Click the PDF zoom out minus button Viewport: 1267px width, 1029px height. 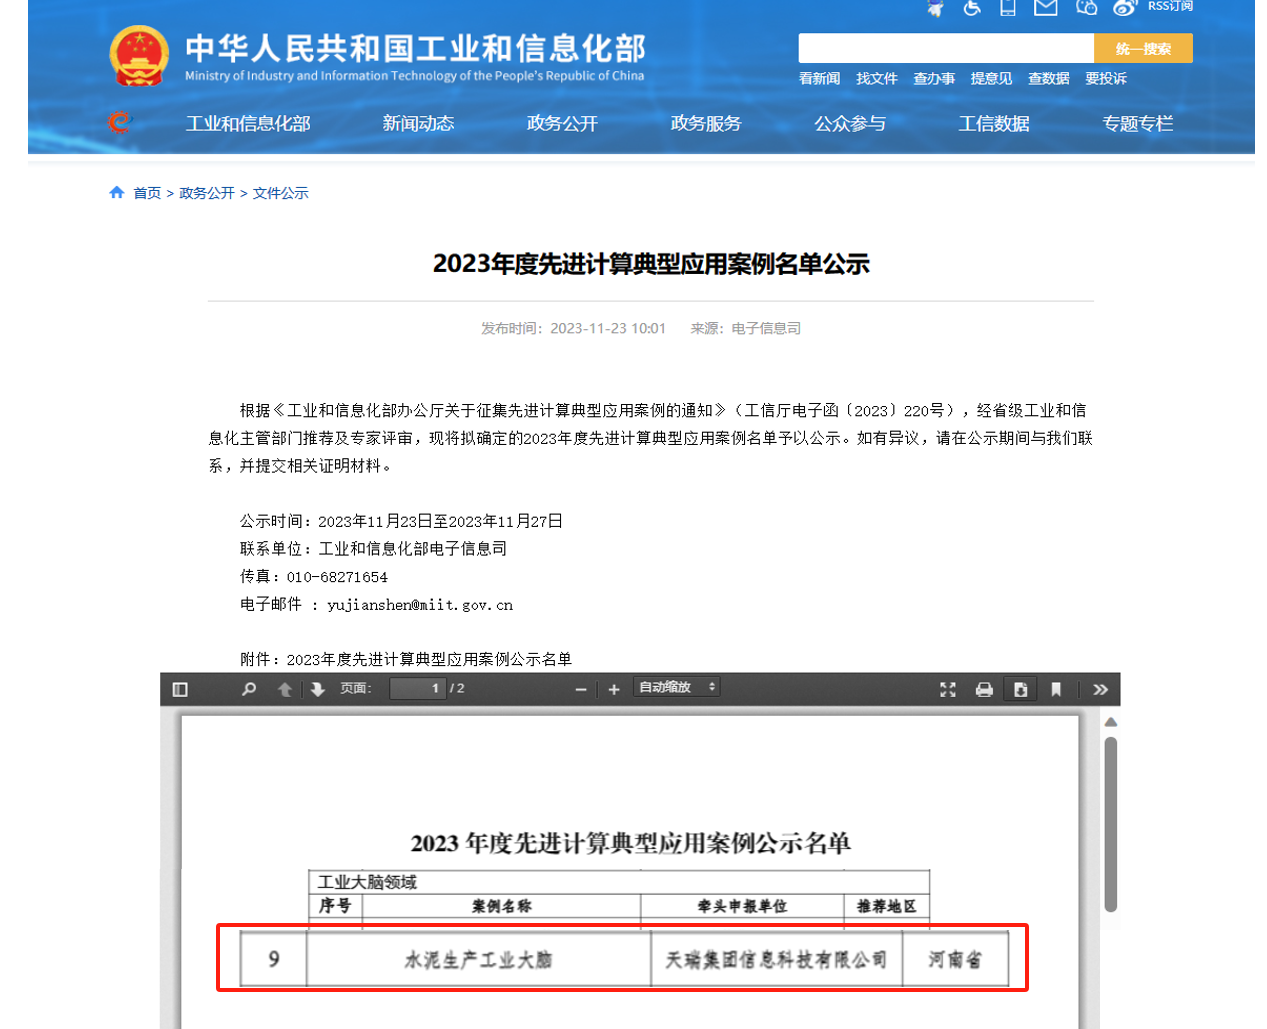coord(580,689)
